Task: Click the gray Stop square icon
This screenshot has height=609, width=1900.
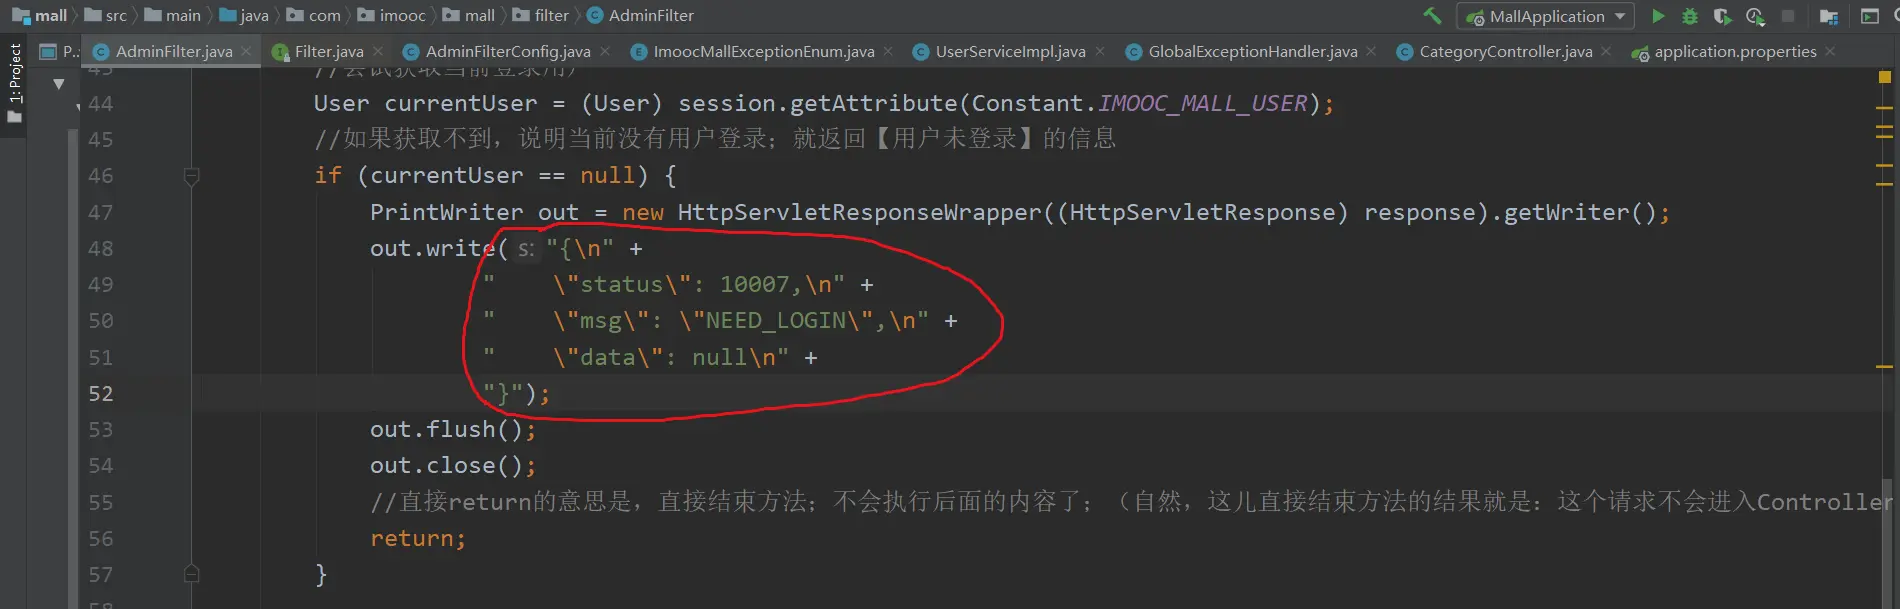Action: [1788, 16]
